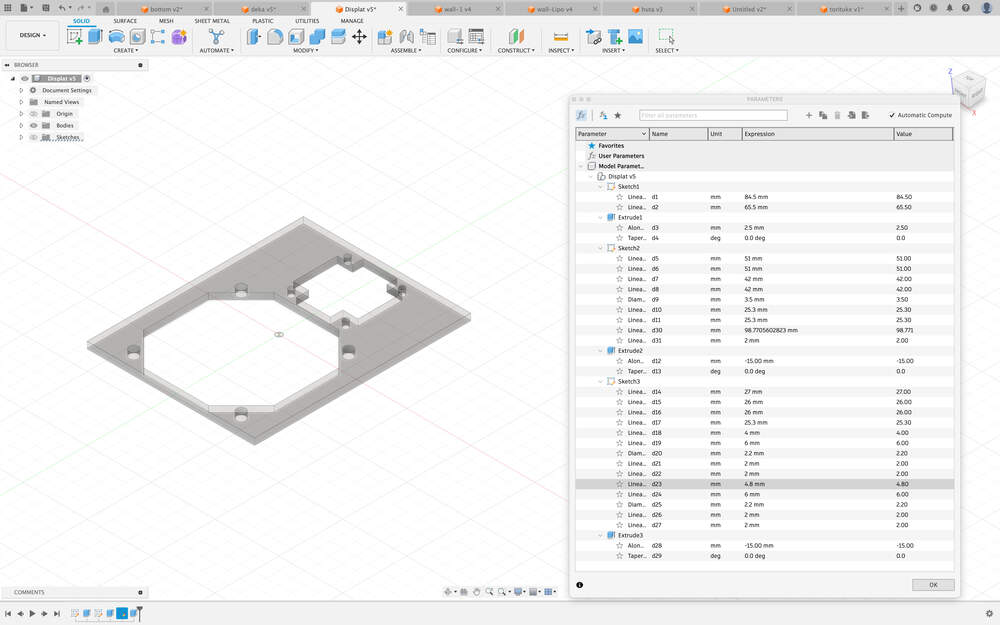The image size is (1000, 625).
Task: Toggle the Automatic Compute checkbox
Action: tap(892, 115)
